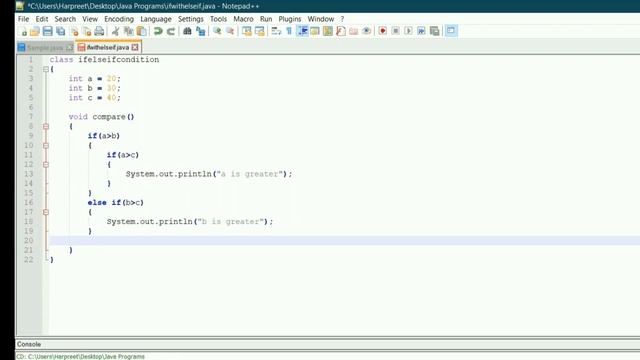This screenshot has width=640, height=360.
Task: Click the Print toolbar icon
Action: [x=99, y=31]
